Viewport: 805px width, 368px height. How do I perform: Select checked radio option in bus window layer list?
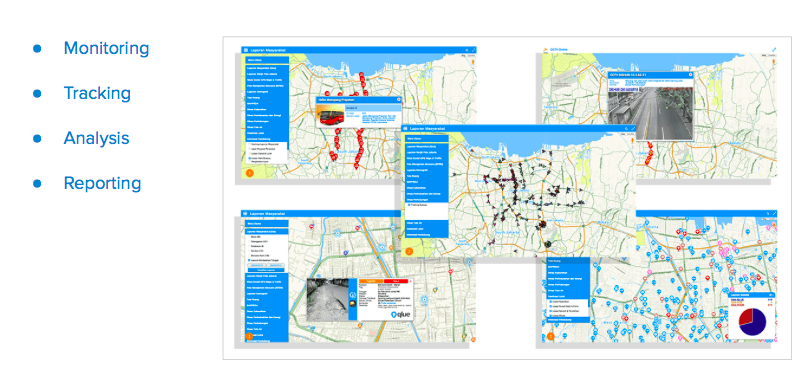point(249,158)
